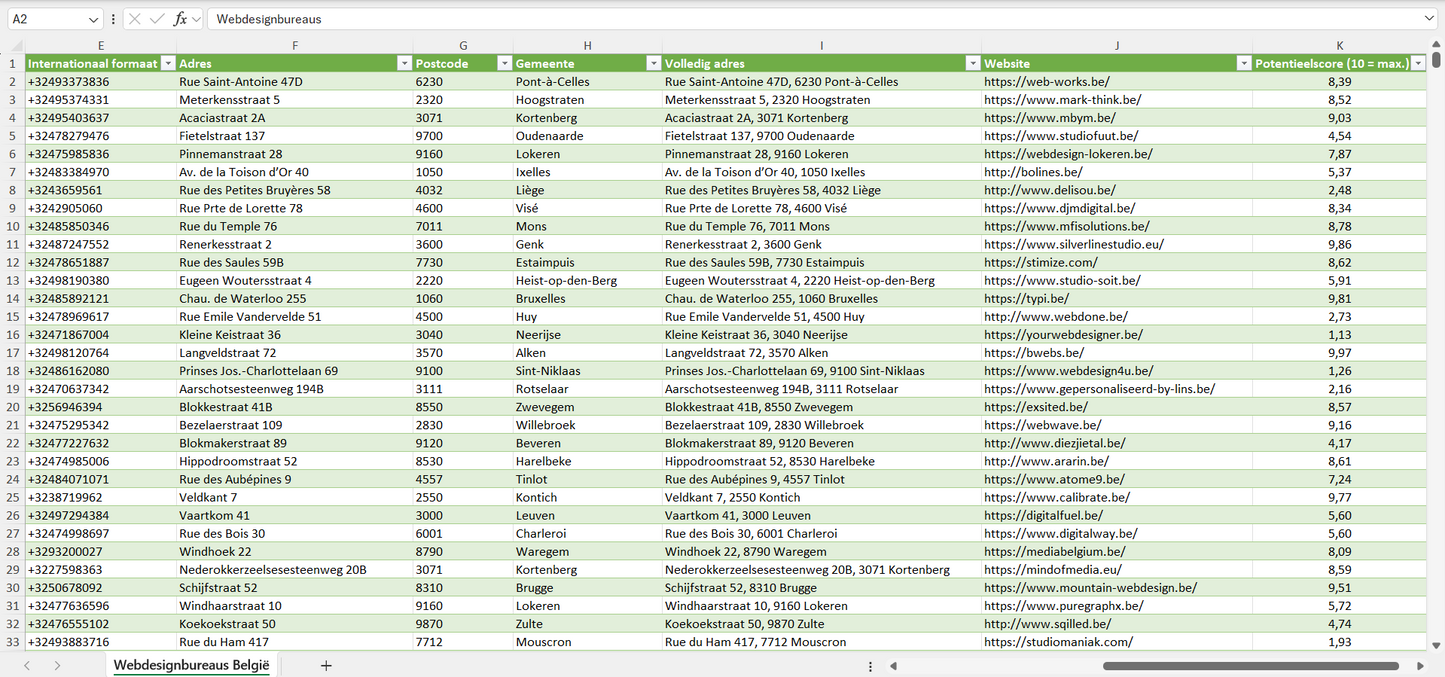Open the Name Box dropdown arrow
Image resolution: width=1445 pixels, height=677 pixels.
point(94,19)
